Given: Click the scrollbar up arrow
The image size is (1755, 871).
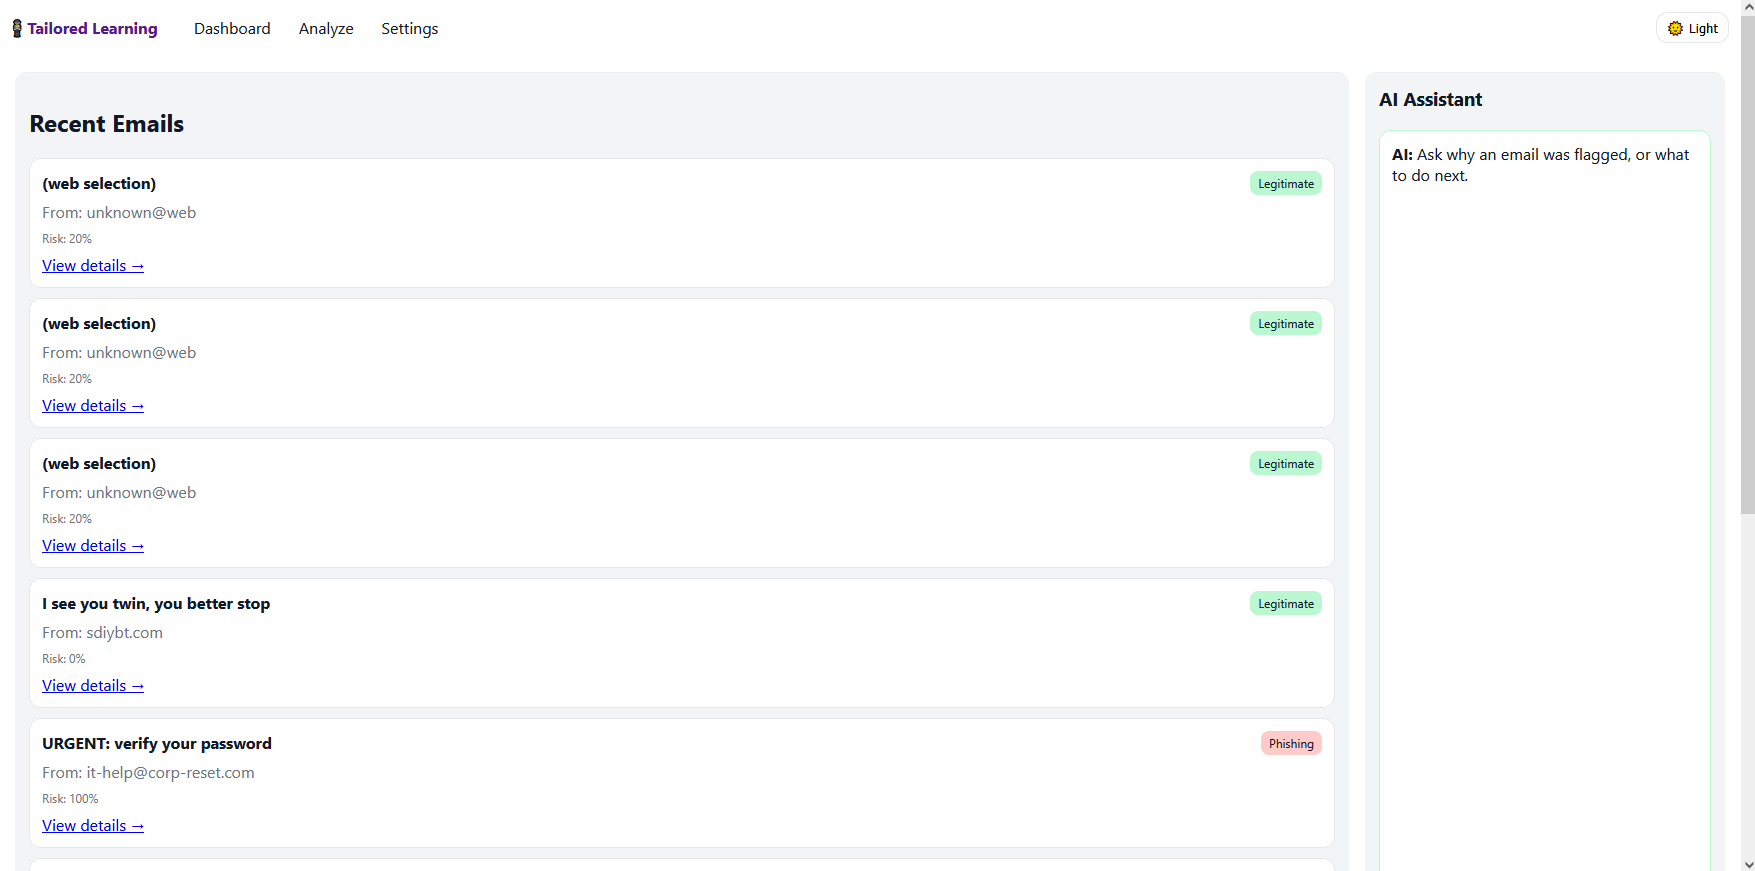Looking at the screenshot, I should coord(1746,6).
